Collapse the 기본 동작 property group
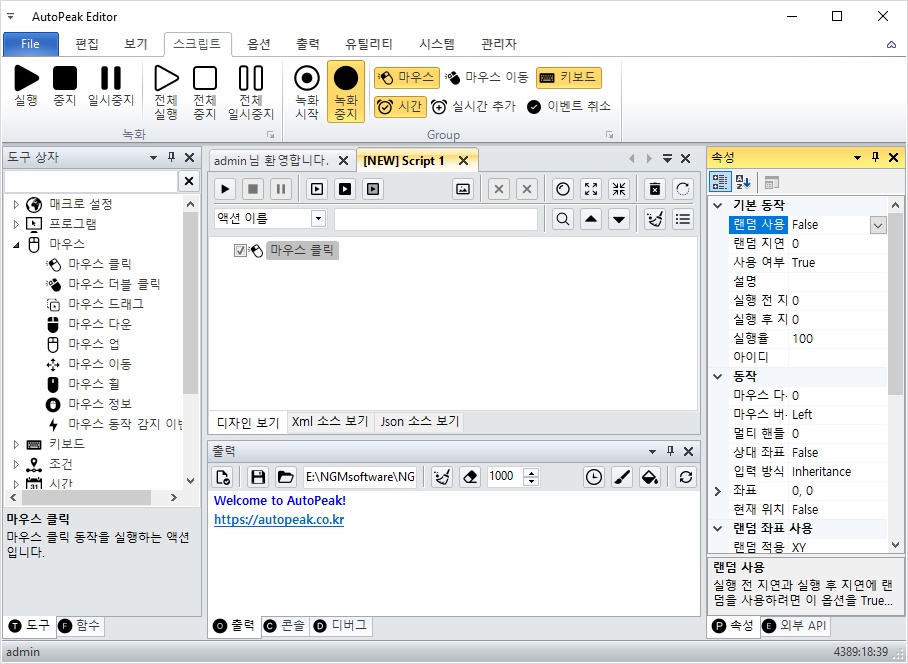Screen dimensions: 908x664 [x=718, y=206]
